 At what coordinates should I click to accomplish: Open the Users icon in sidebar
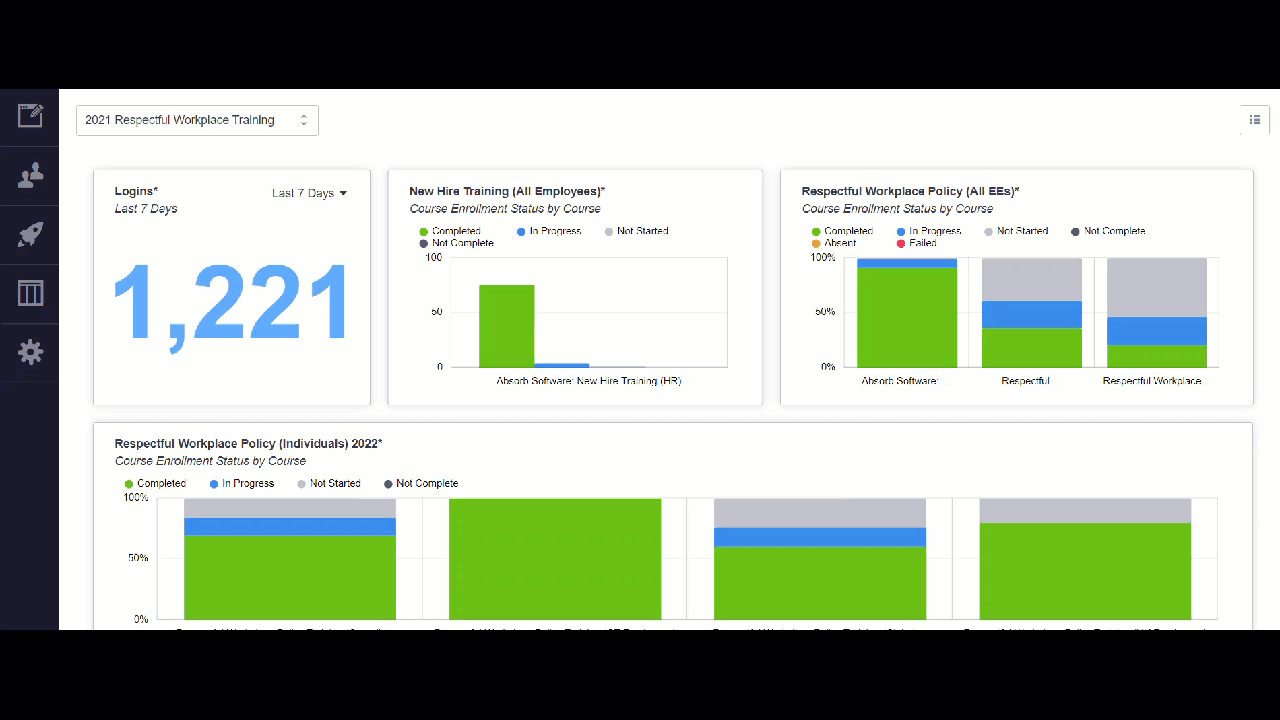(30, 176)
